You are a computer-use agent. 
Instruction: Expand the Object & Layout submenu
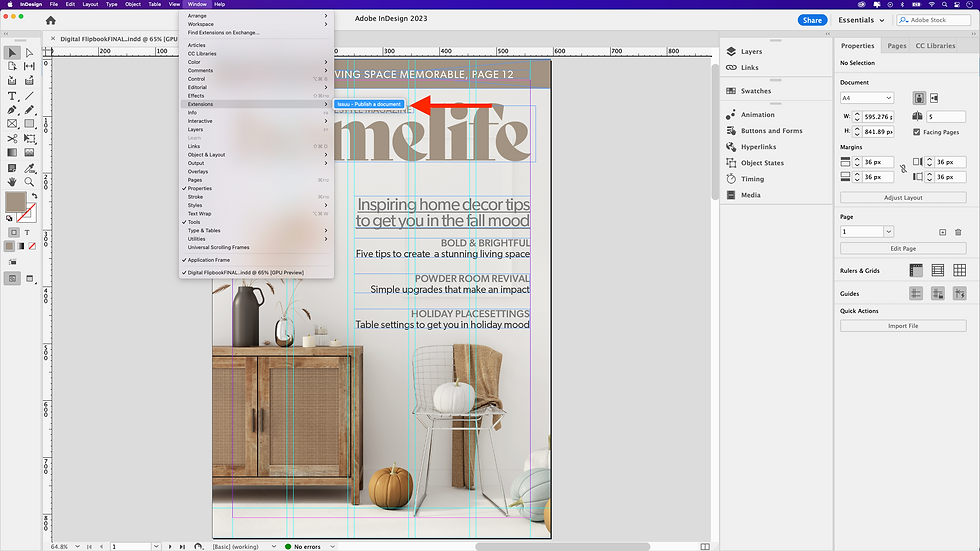click(x=256, y=155)
